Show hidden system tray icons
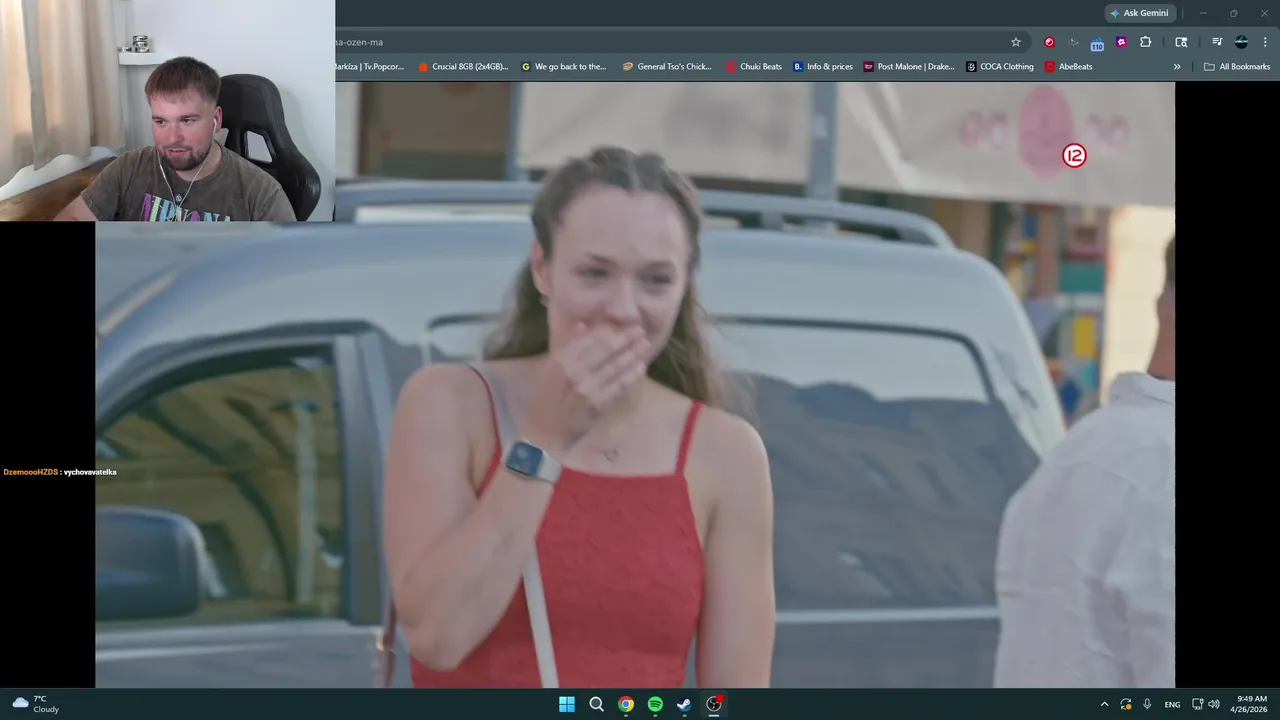Screen dimensions: 1280x720 (1104, 704)
